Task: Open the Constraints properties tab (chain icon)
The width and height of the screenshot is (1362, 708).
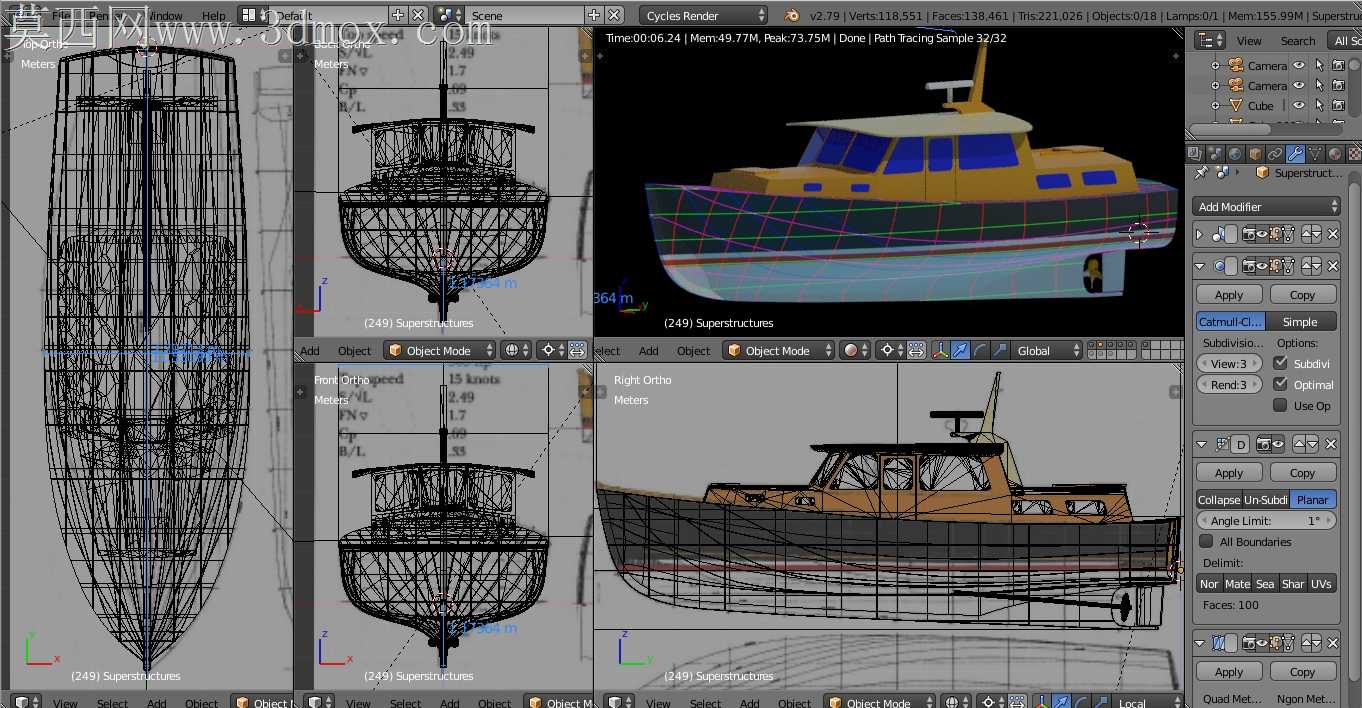Action: click(1275, 154)
